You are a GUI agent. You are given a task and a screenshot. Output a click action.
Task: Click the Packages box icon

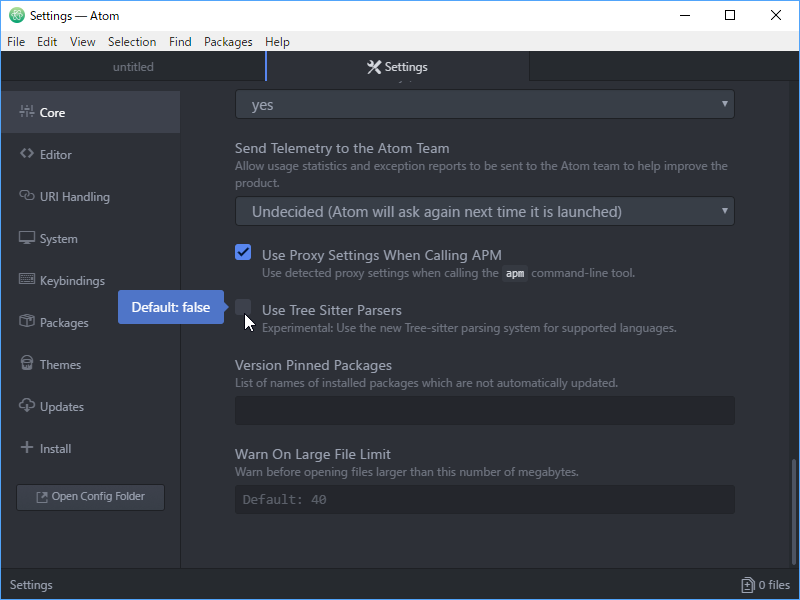(x=27, y=322)
